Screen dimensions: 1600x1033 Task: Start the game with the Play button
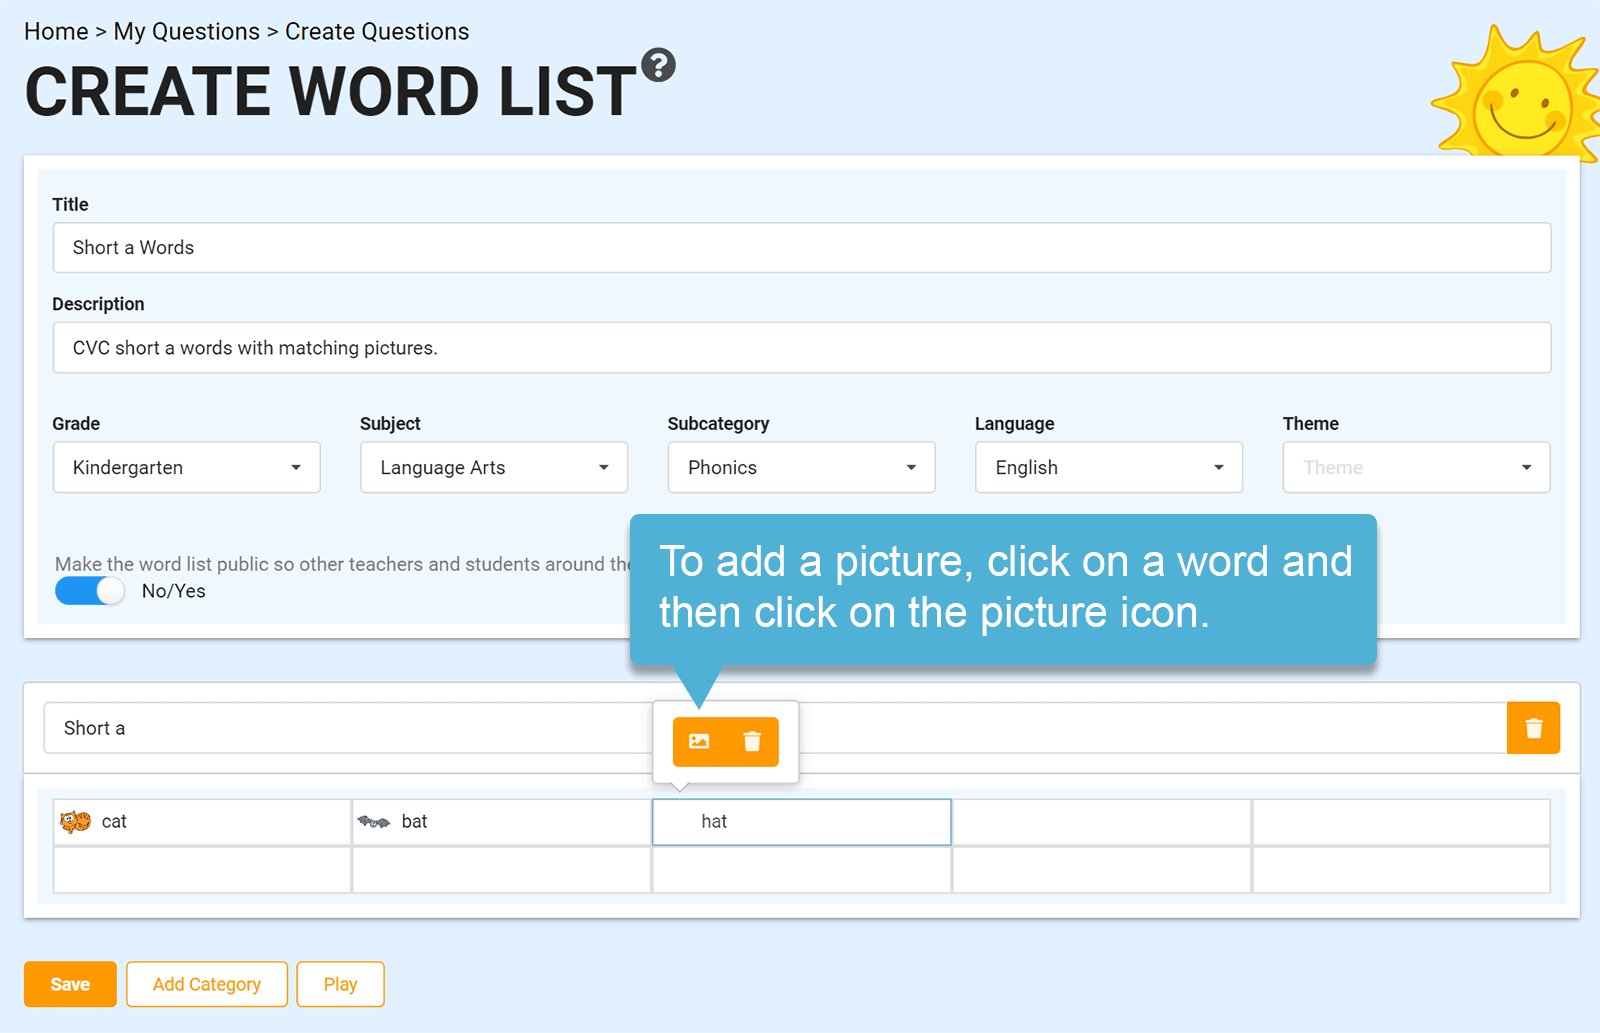[x=340, y=984]
